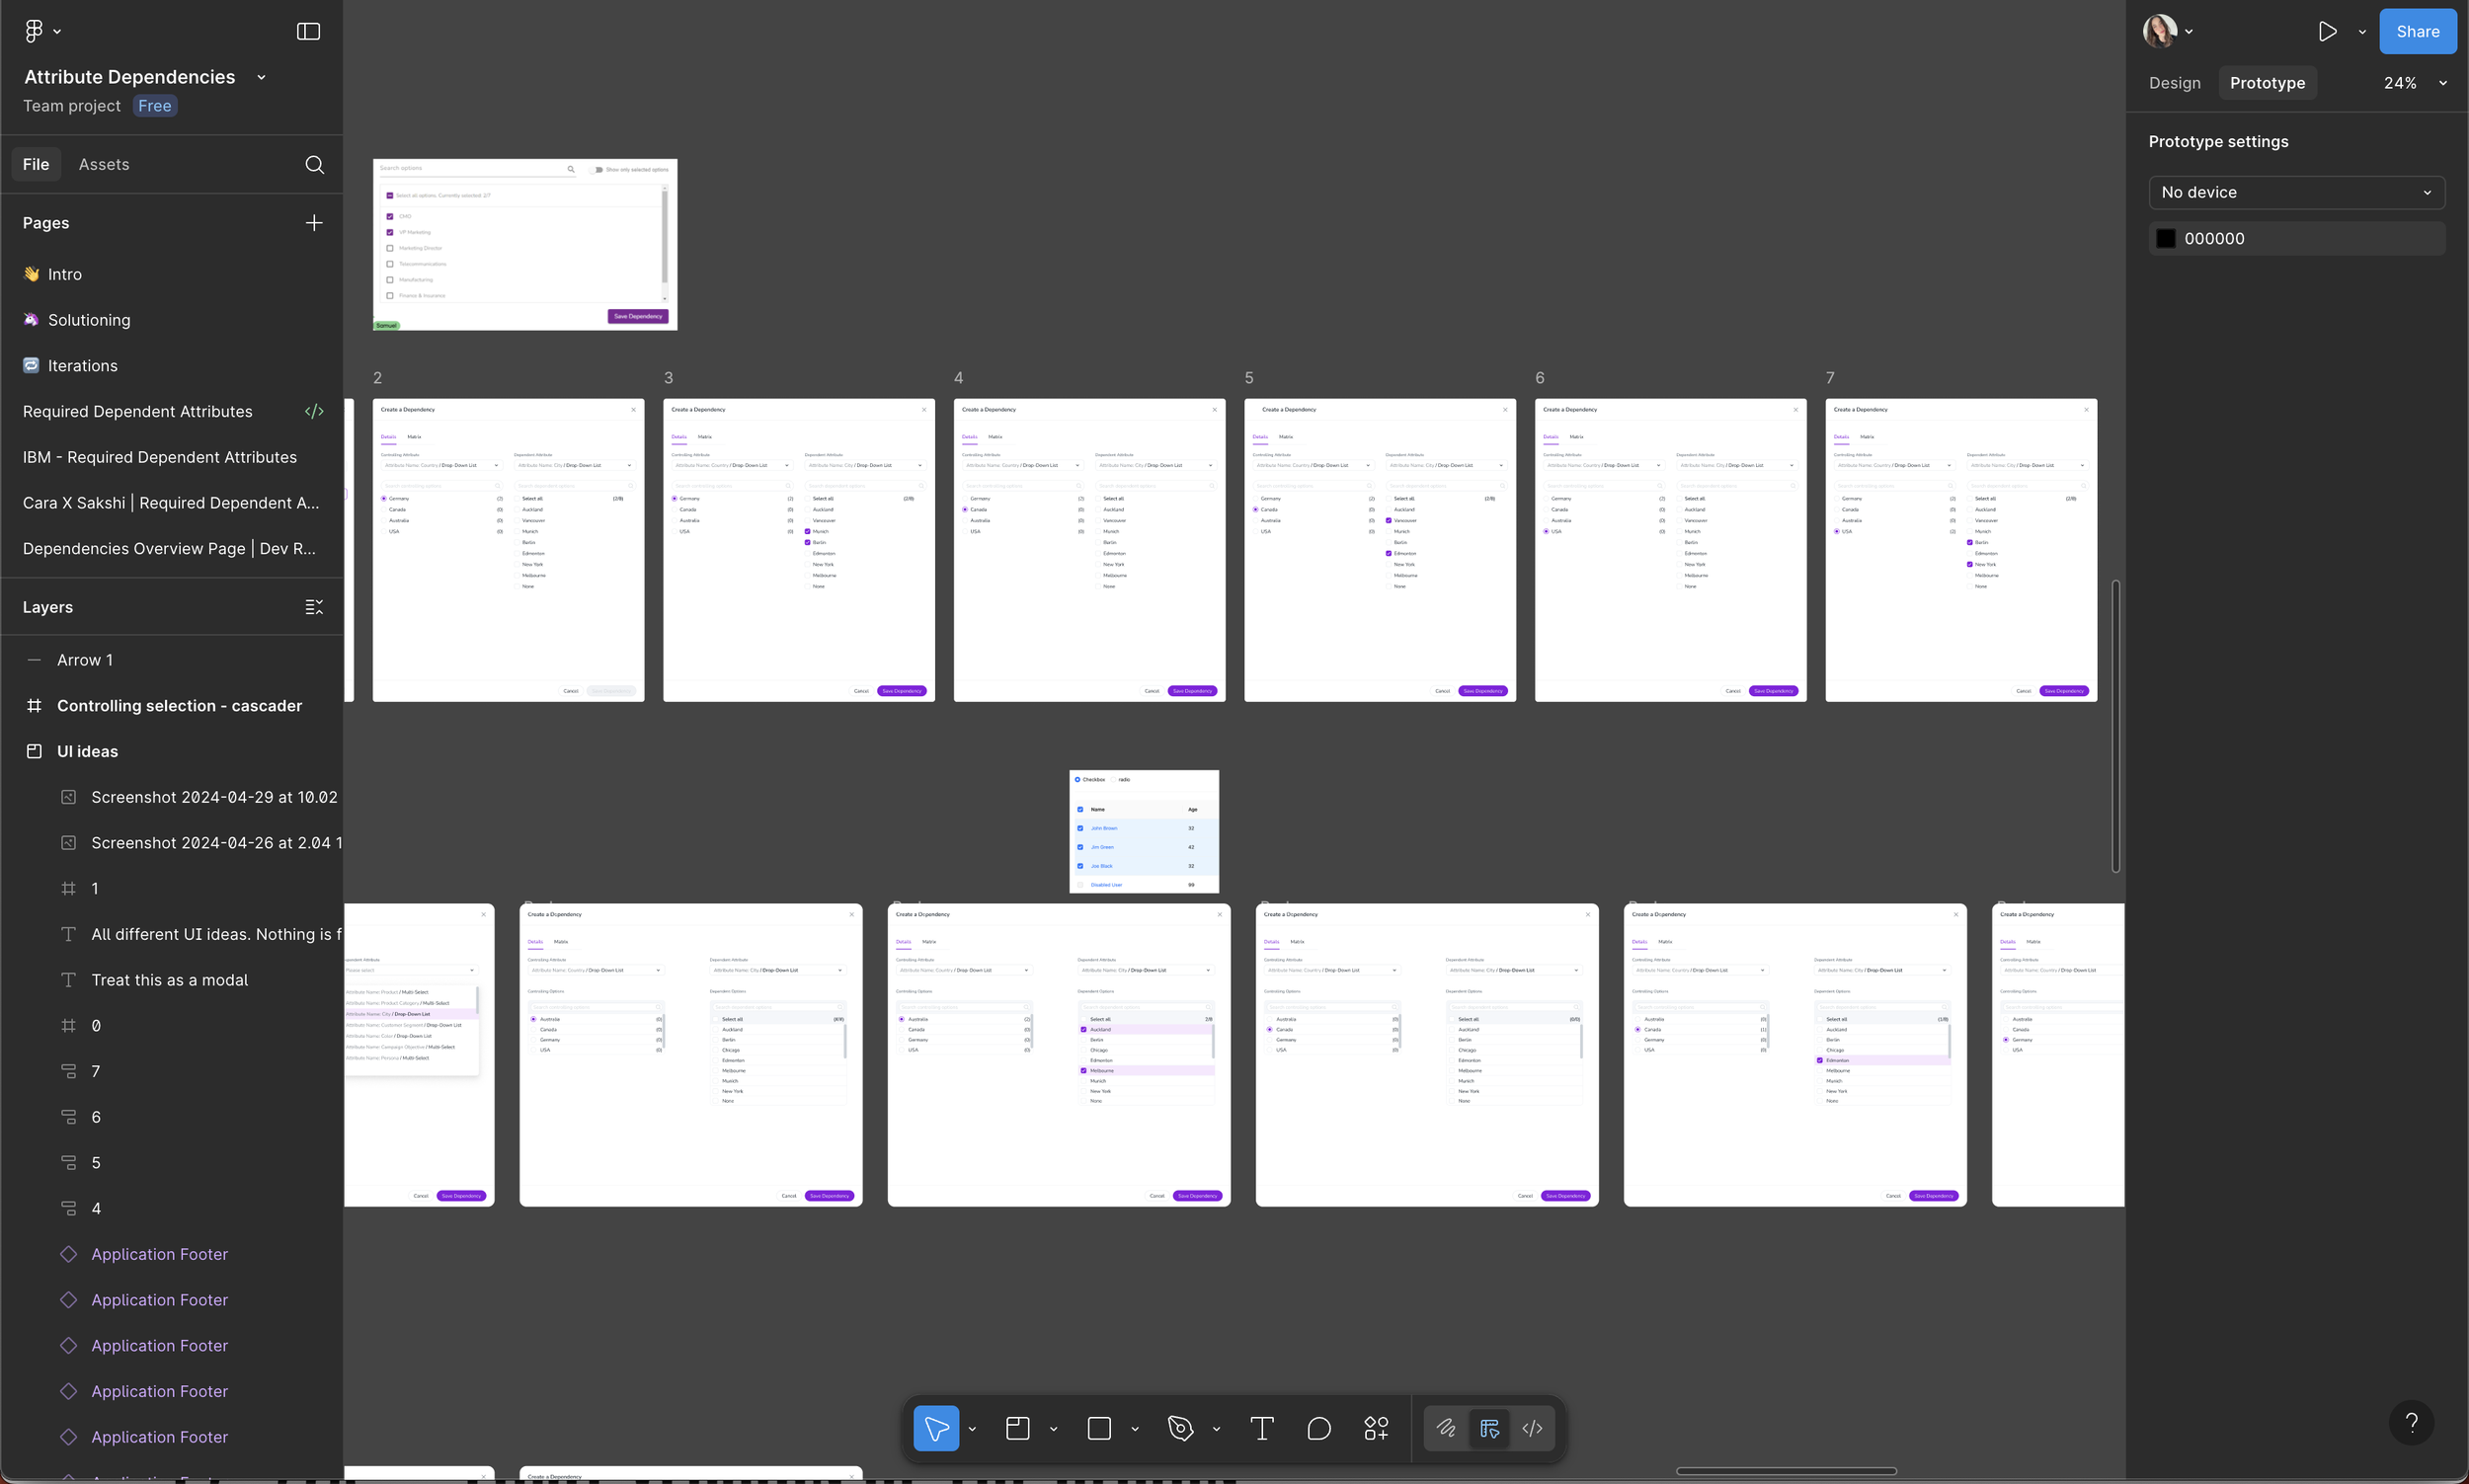2469x1484 pixels.
Task: Select the Comment tool
Action: coord(1318,1428)
